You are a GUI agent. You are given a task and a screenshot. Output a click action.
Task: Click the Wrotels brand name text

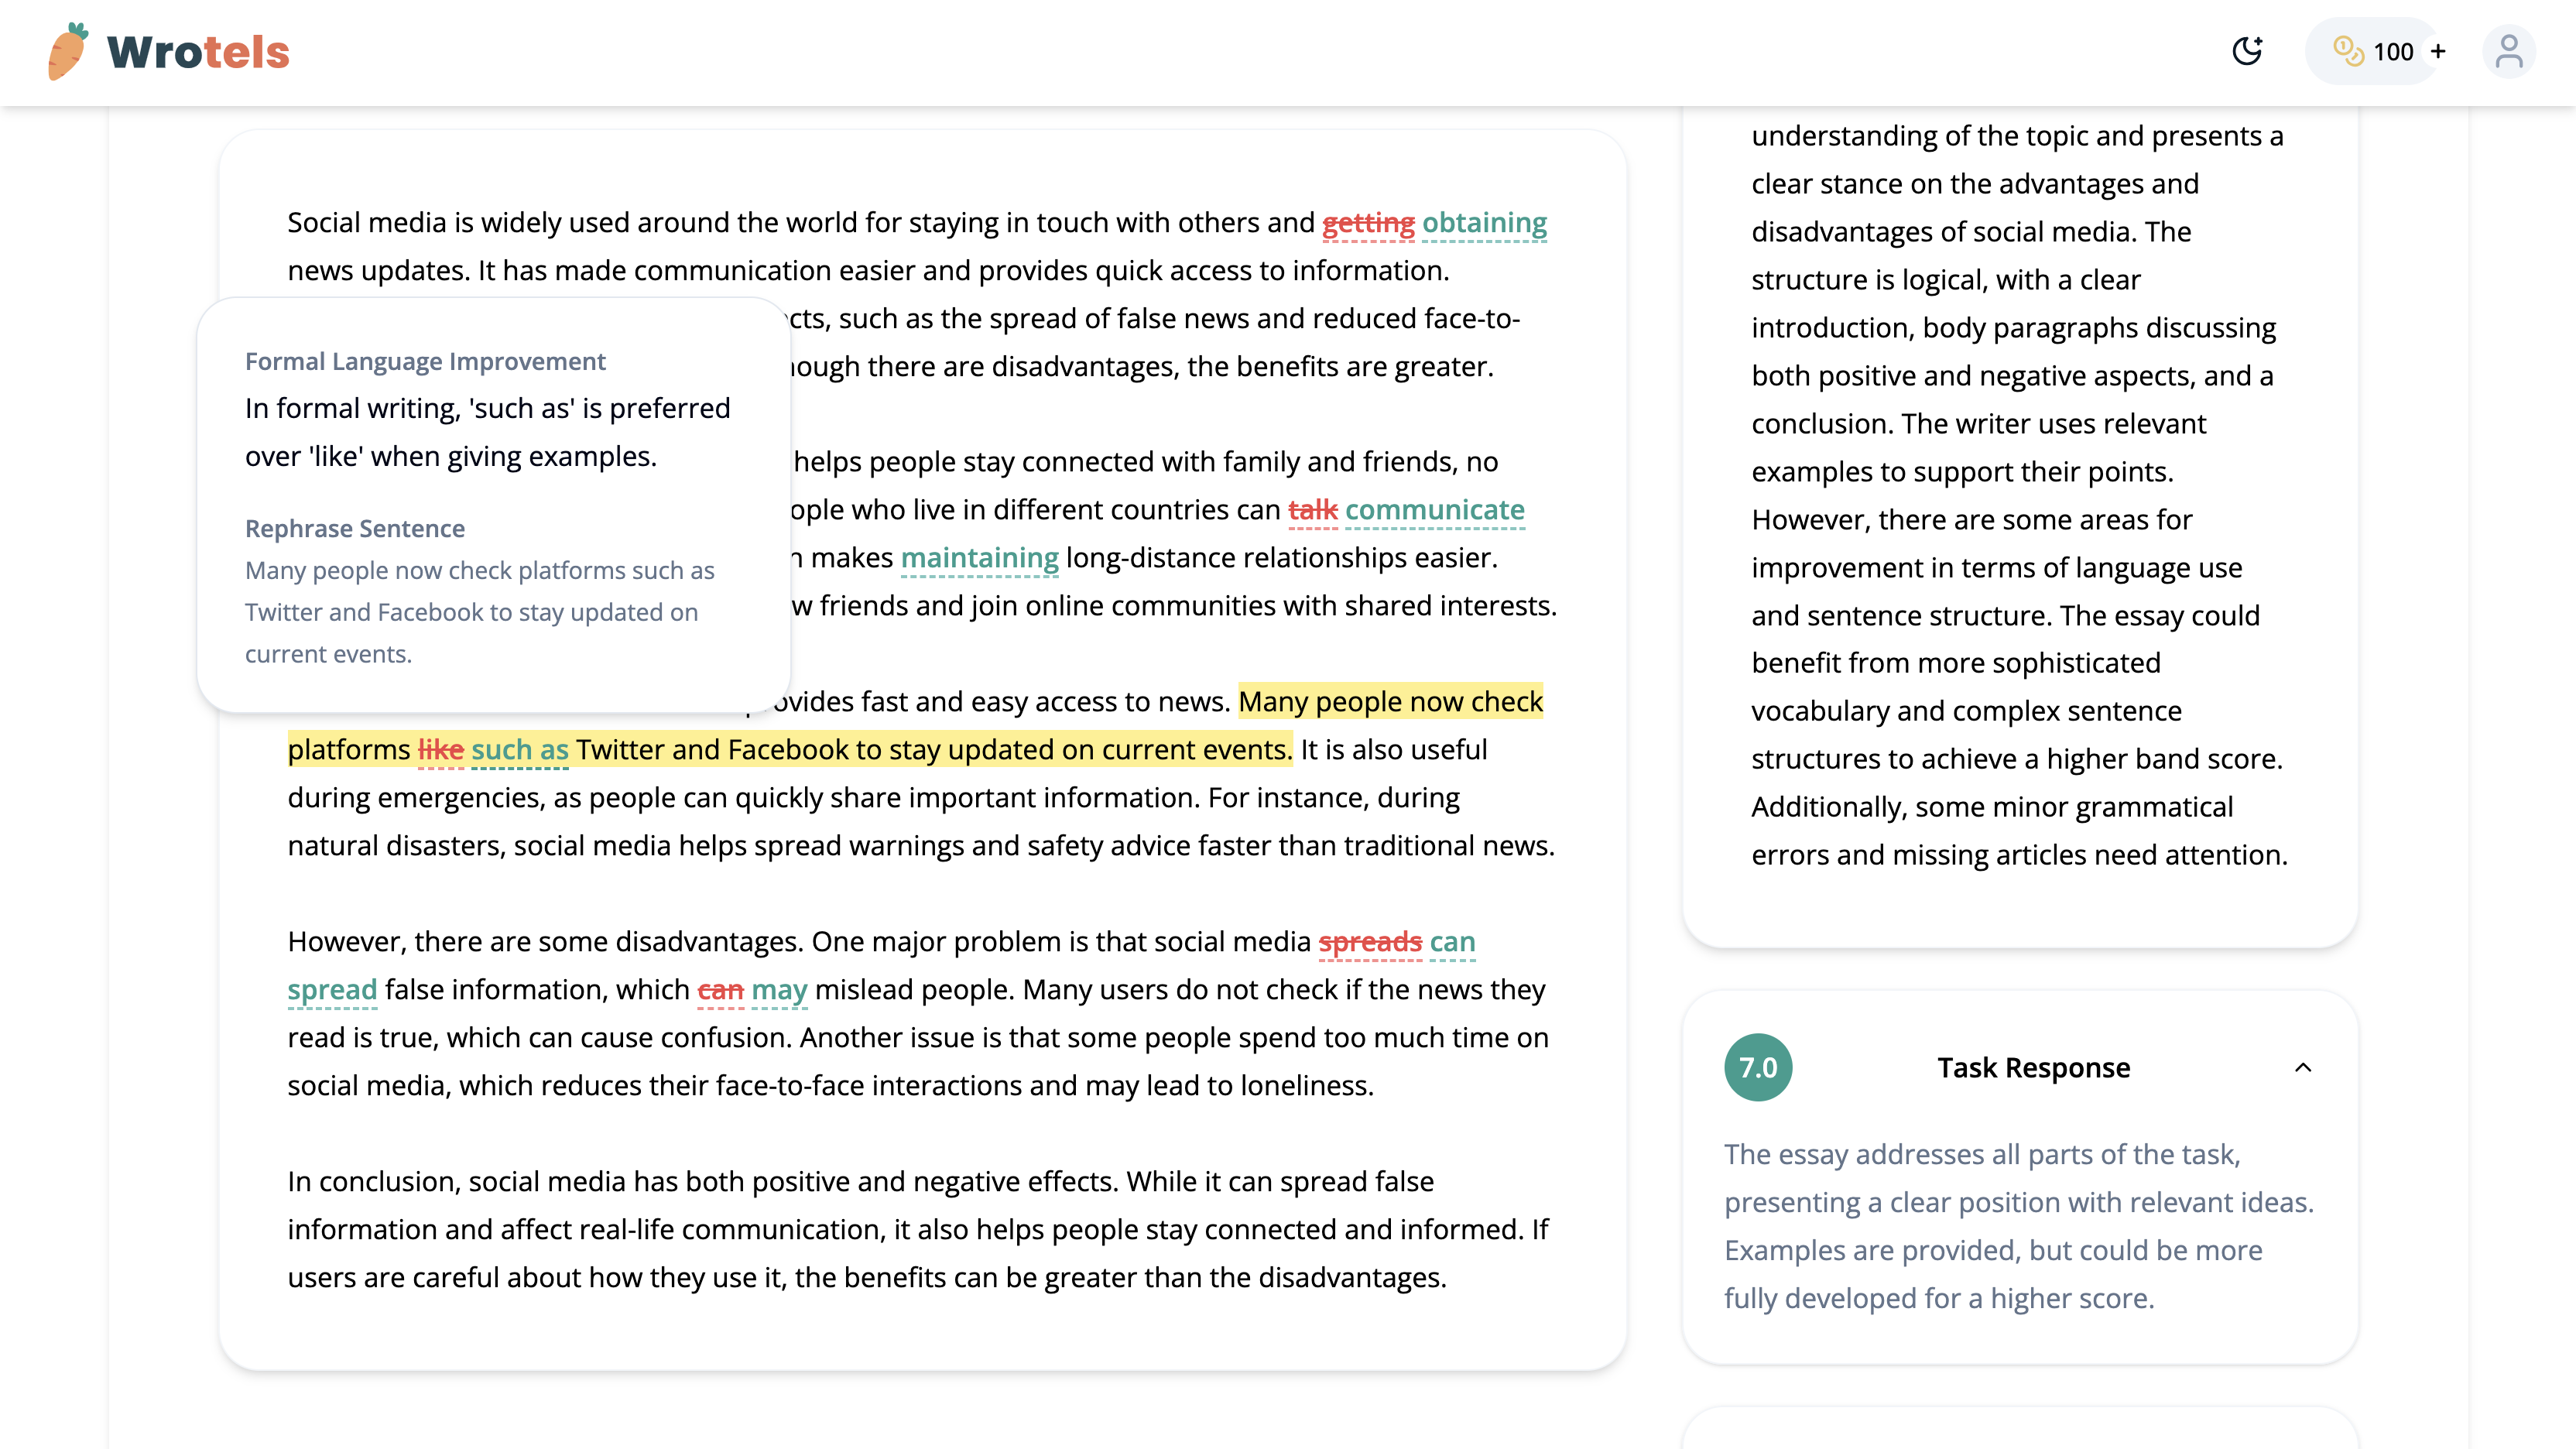tap(198, 52)
